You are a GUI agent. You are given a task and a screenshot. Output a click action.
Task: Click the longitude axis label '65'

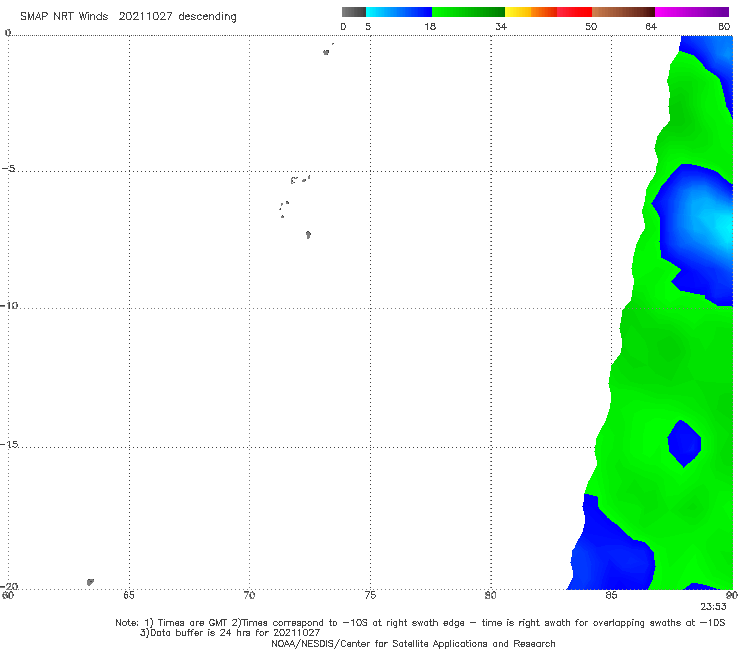[129, 595]
